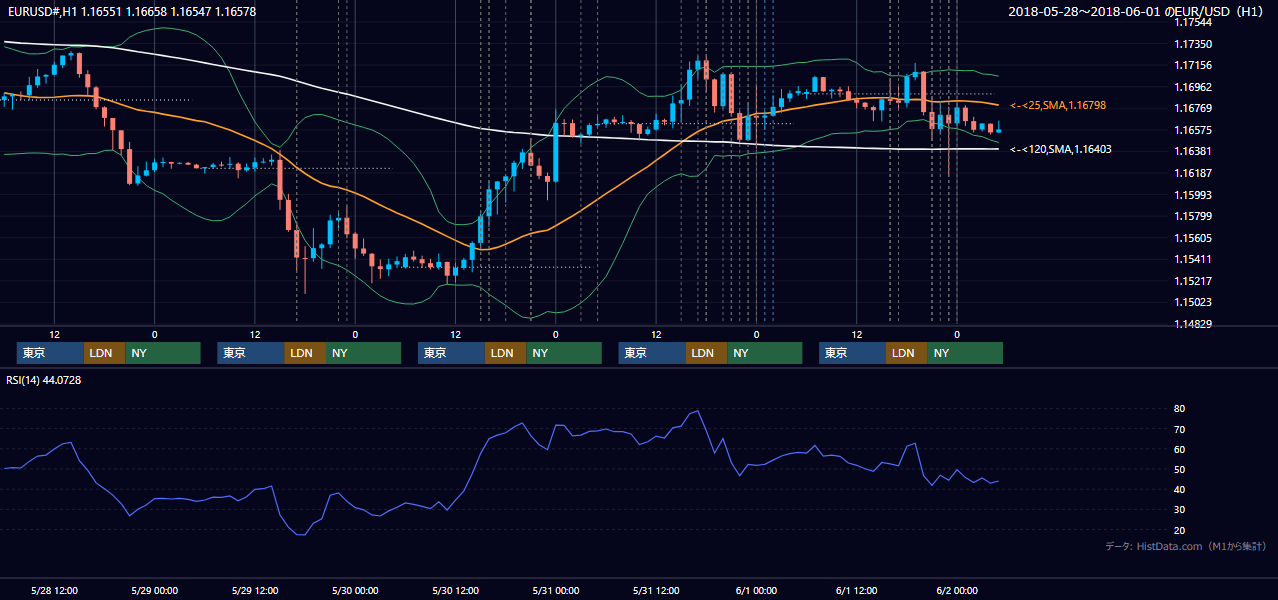Click RSI scale value 20
Image resolution: width=1278 pixels, height=600 pixels.
tap(1179, 529)
